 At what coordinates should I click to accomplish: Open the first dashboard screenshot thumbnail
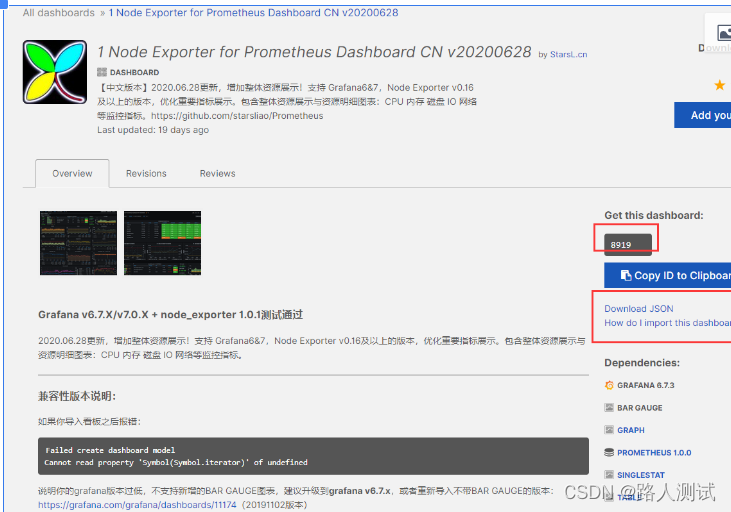(x=78, y=243)
